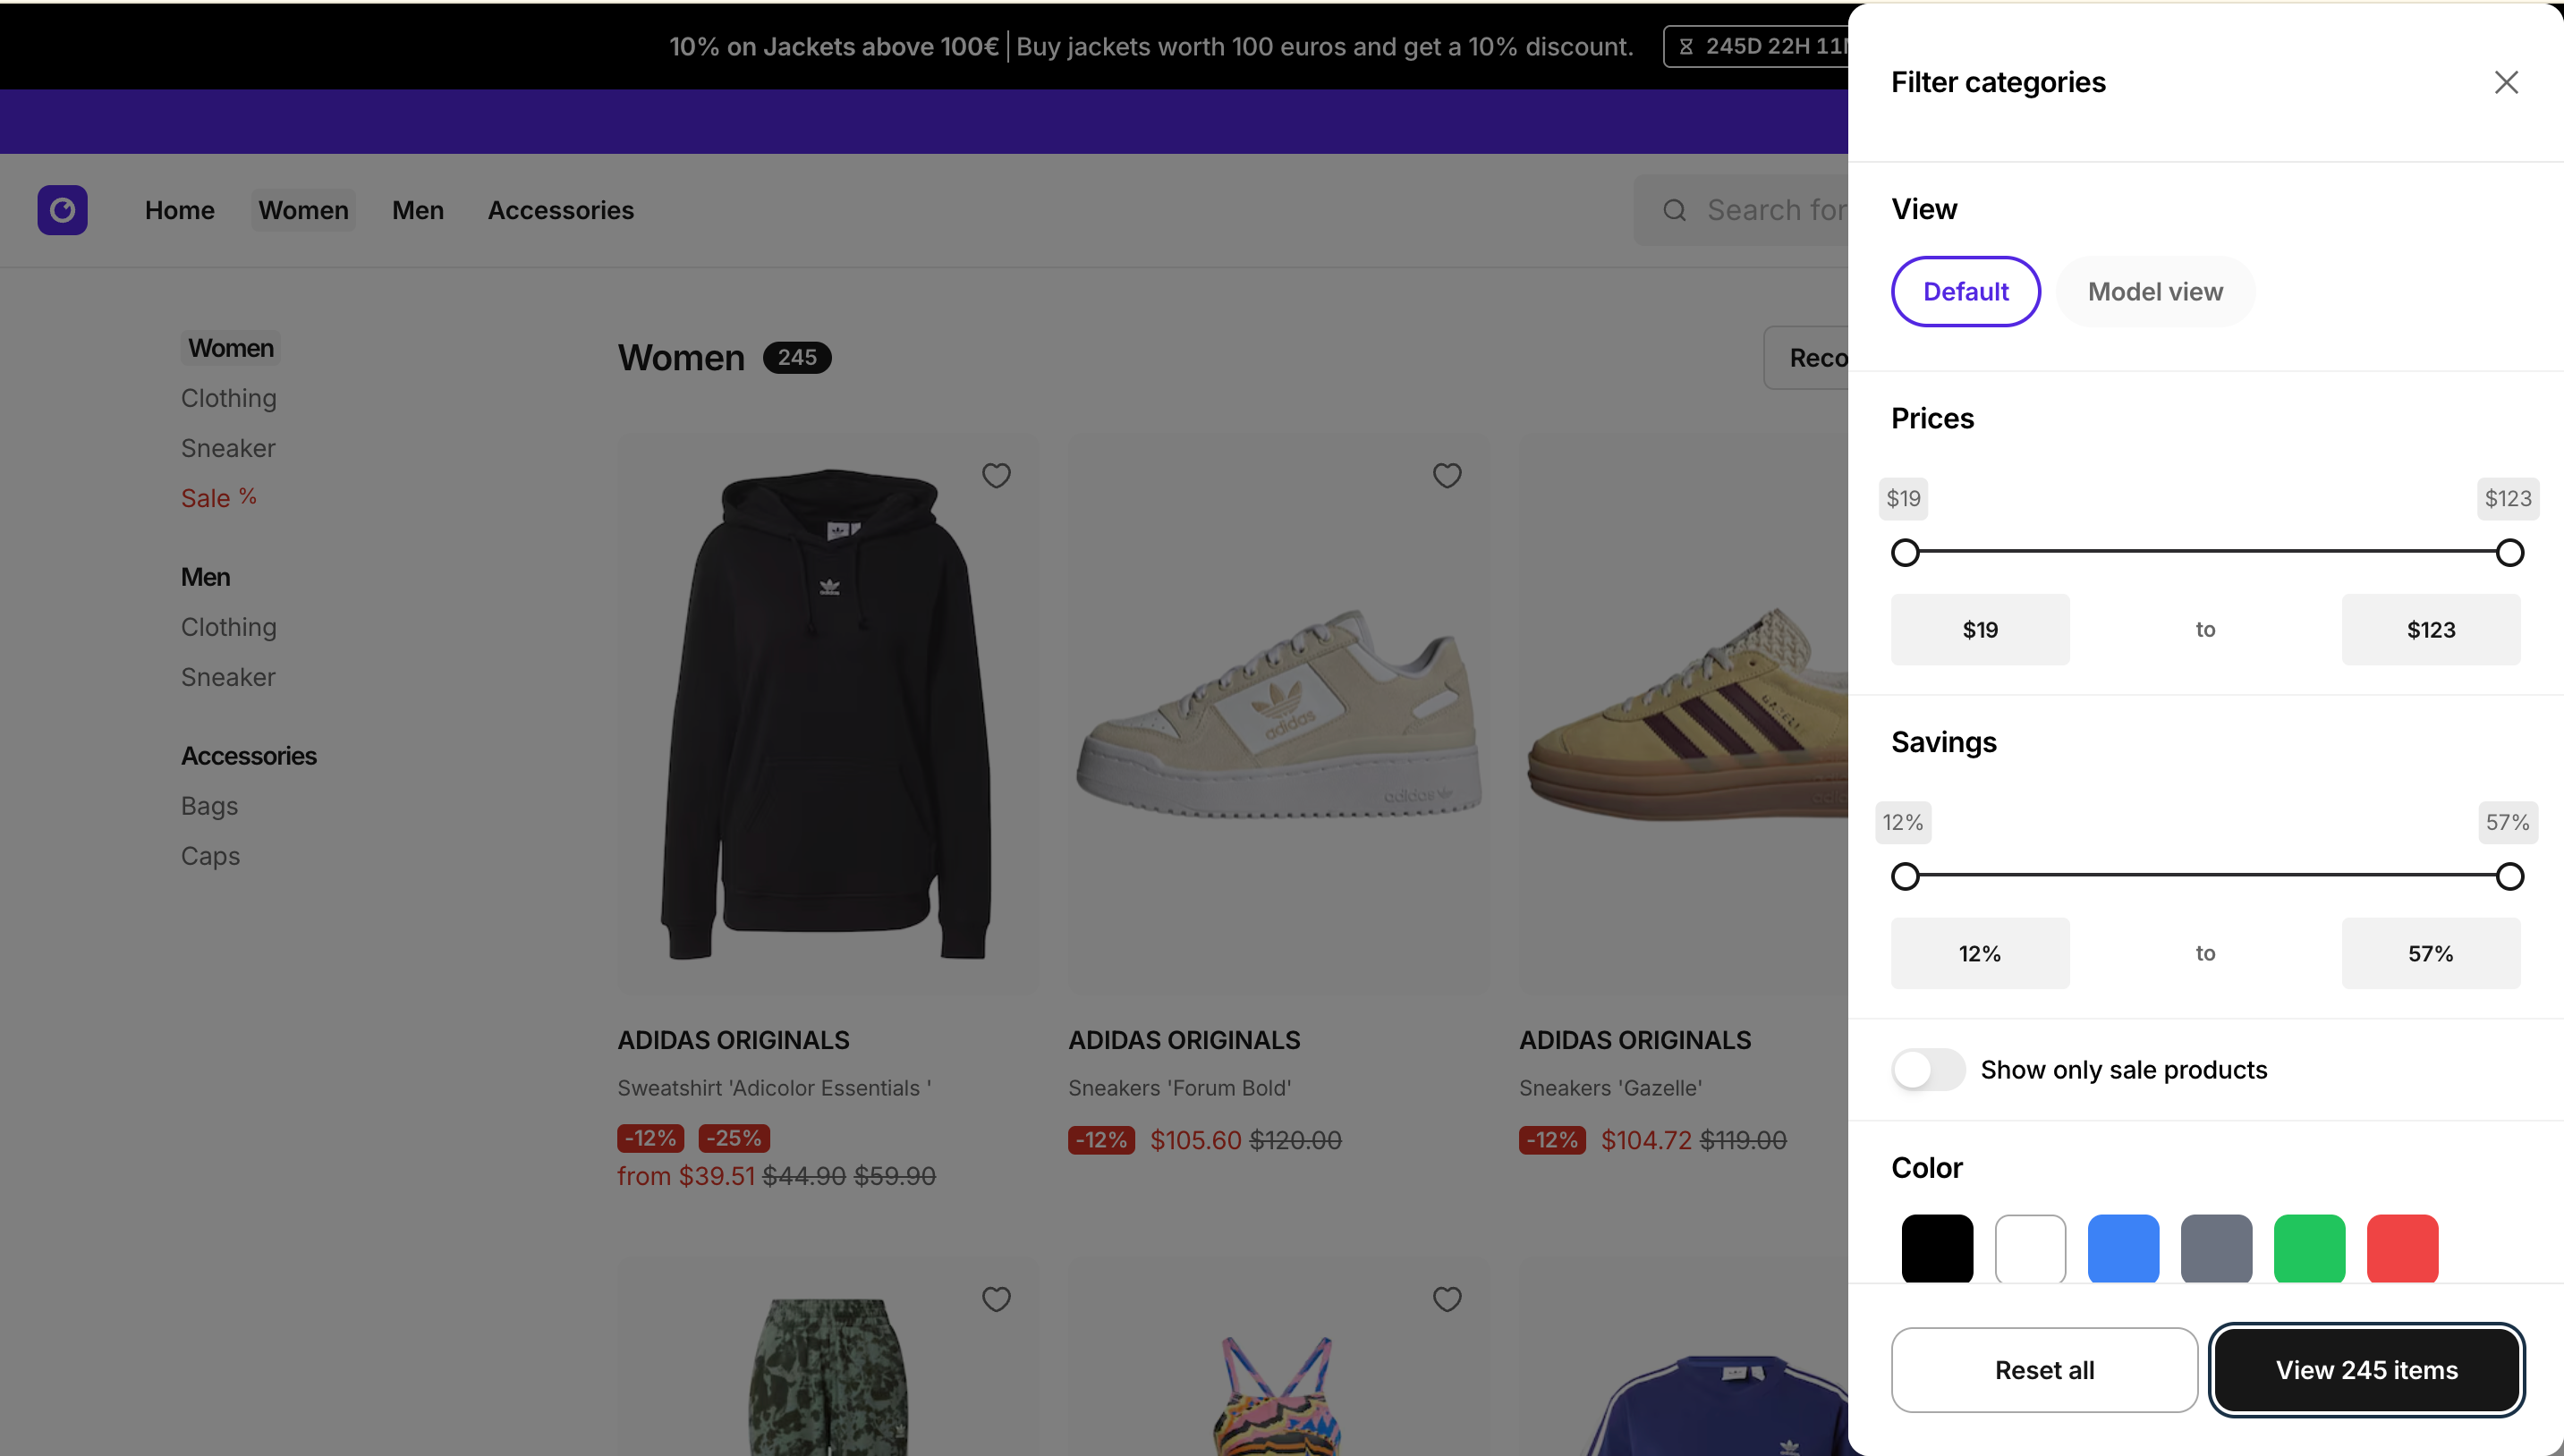Toggle Show only sale products switch
The image size is (2564, 1456).
[x=1927, y=1070]
